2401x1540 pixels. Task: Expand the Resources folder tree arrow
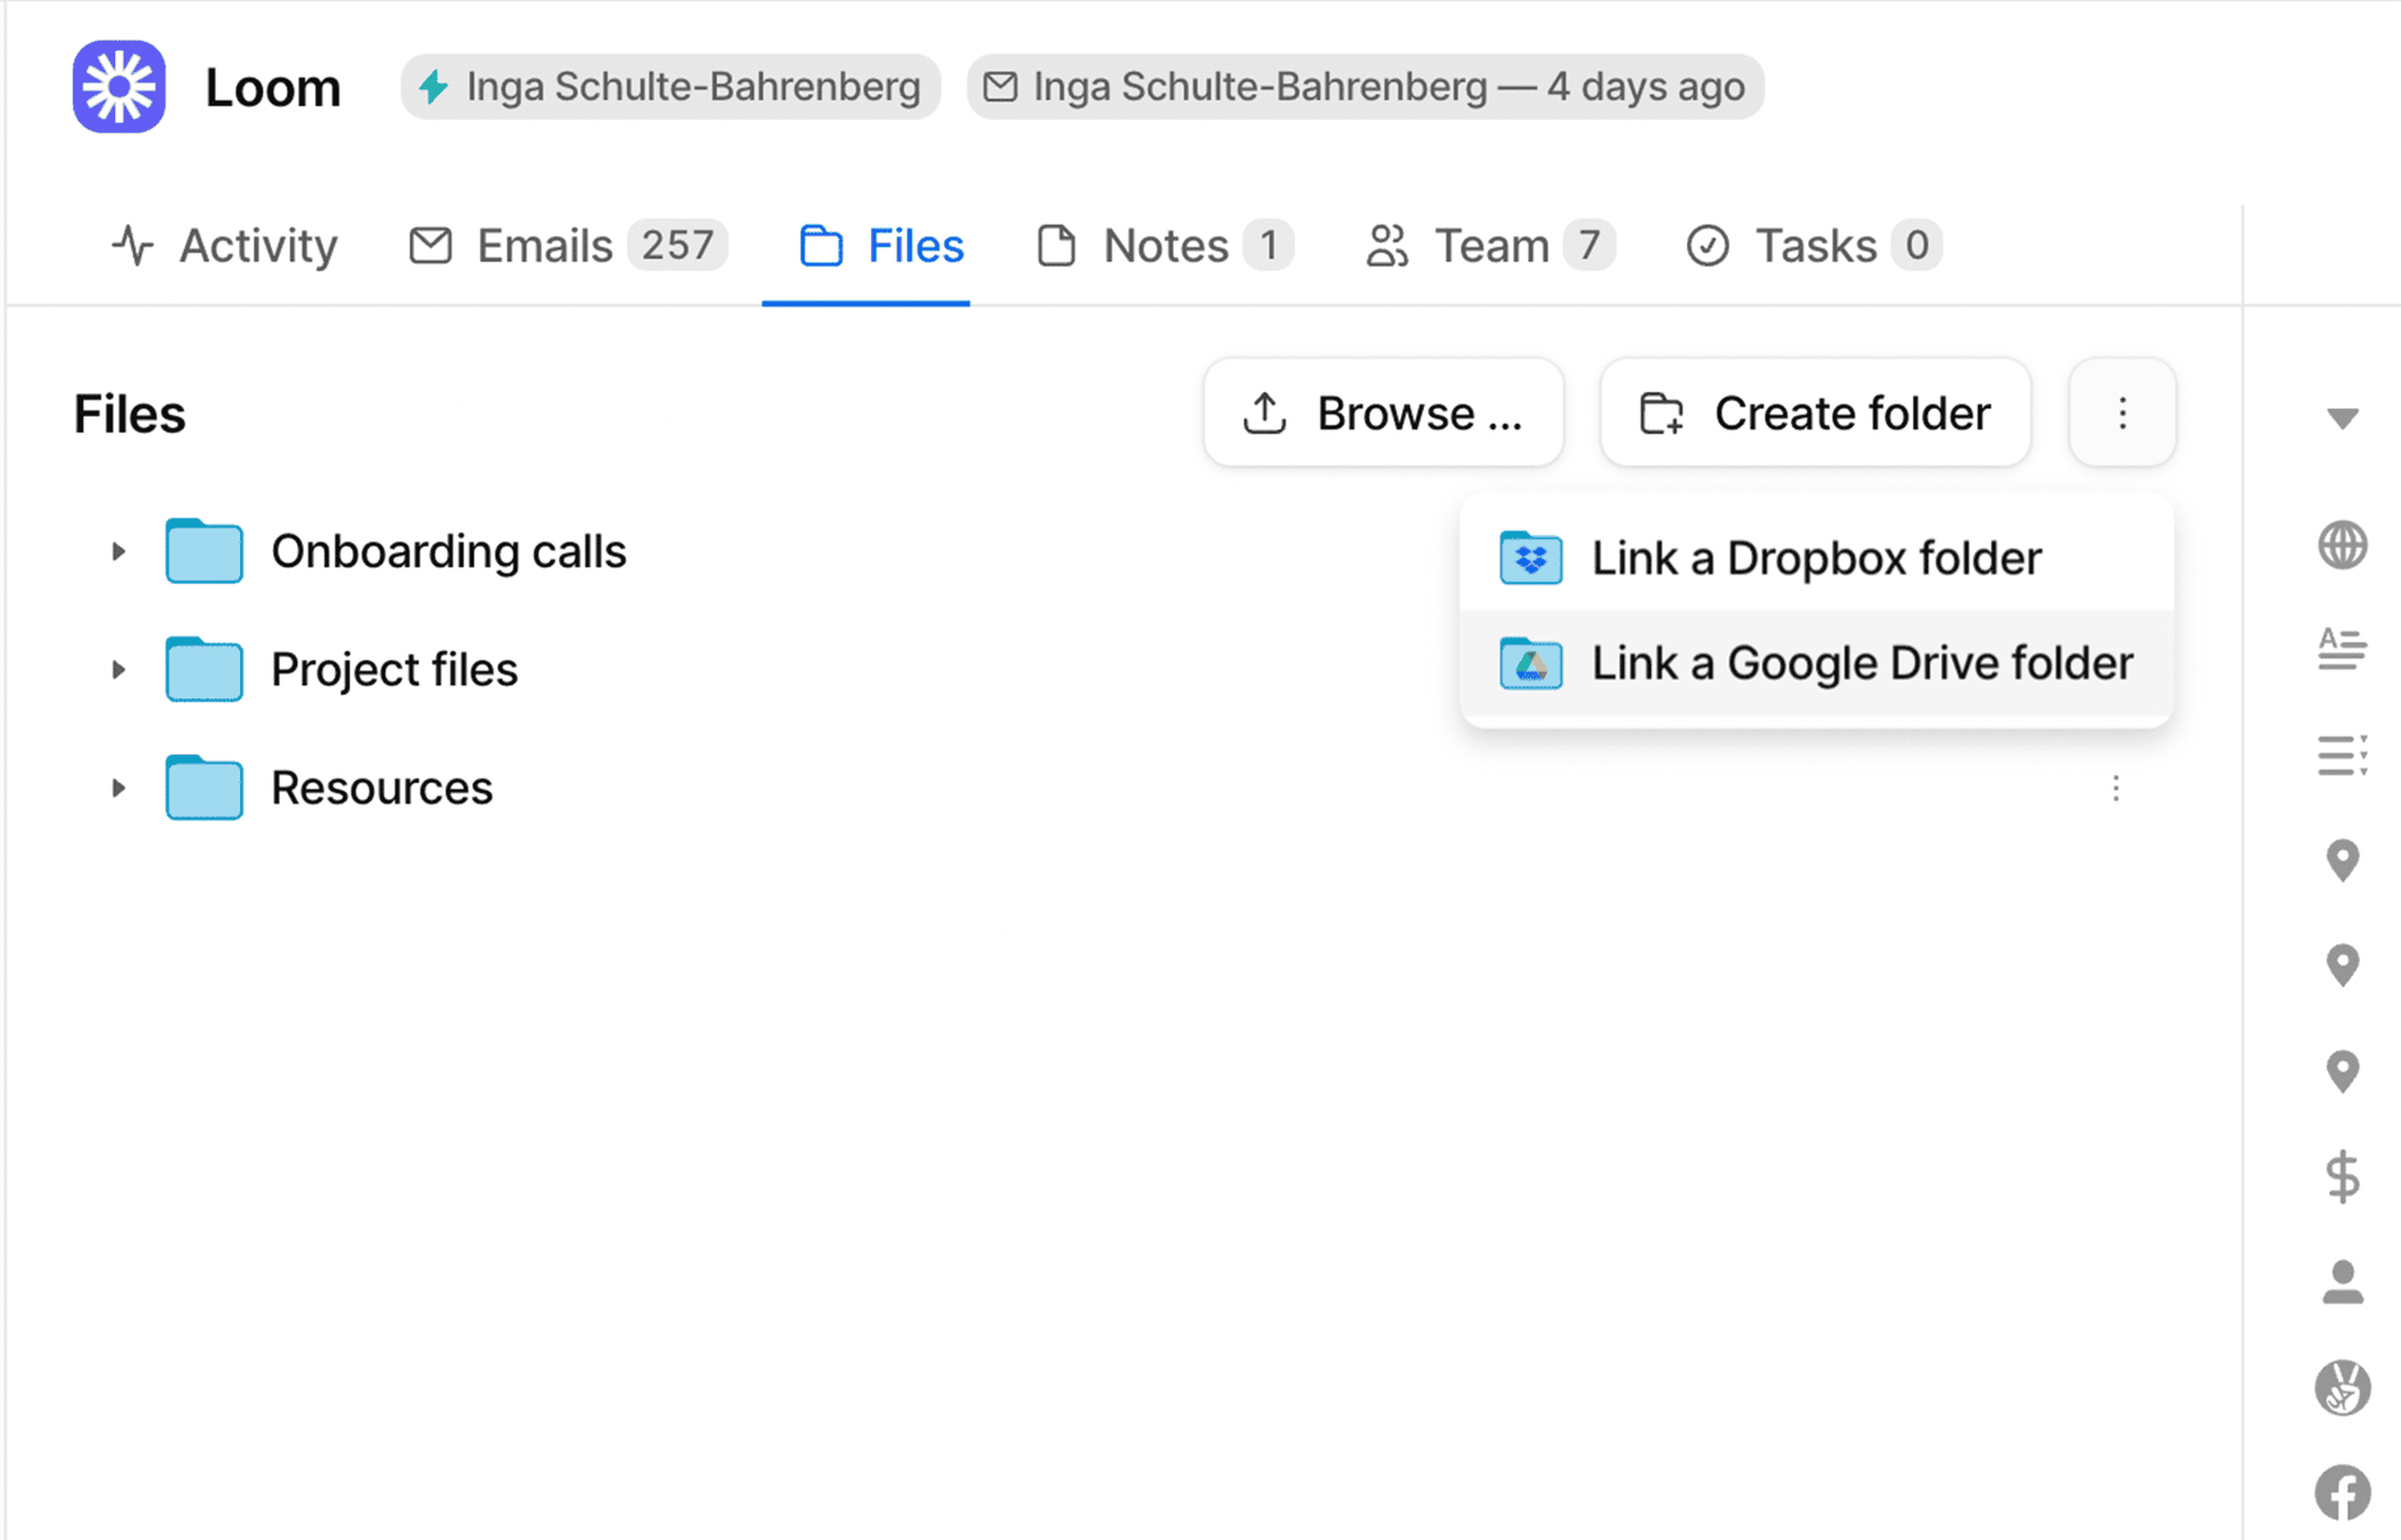click(118, 788)
